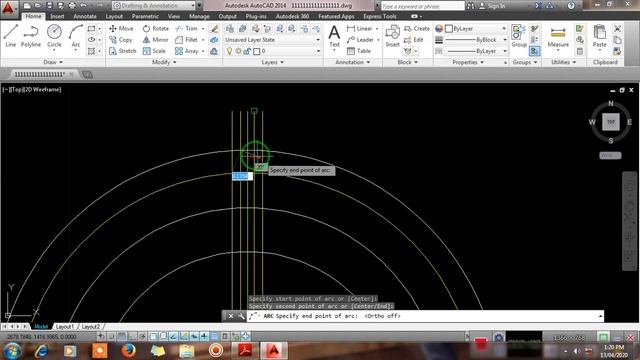This screenshot has height=360, width=640.
Task: Toggle Snap Mode in status bar
Action: coord(111,336)
